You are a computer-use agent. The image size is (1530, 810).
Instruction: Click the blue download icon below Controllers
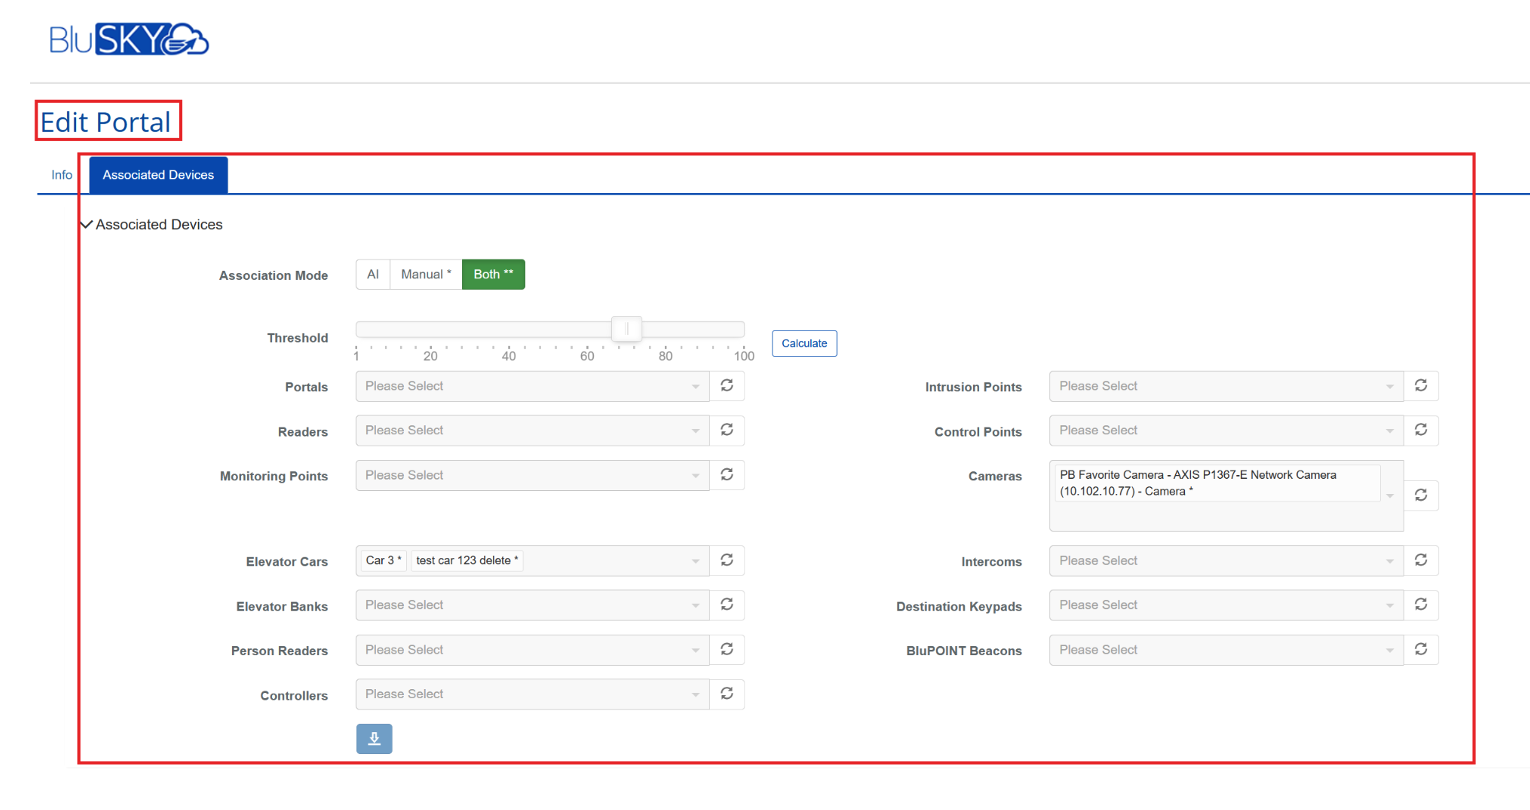tap(374, 738)
